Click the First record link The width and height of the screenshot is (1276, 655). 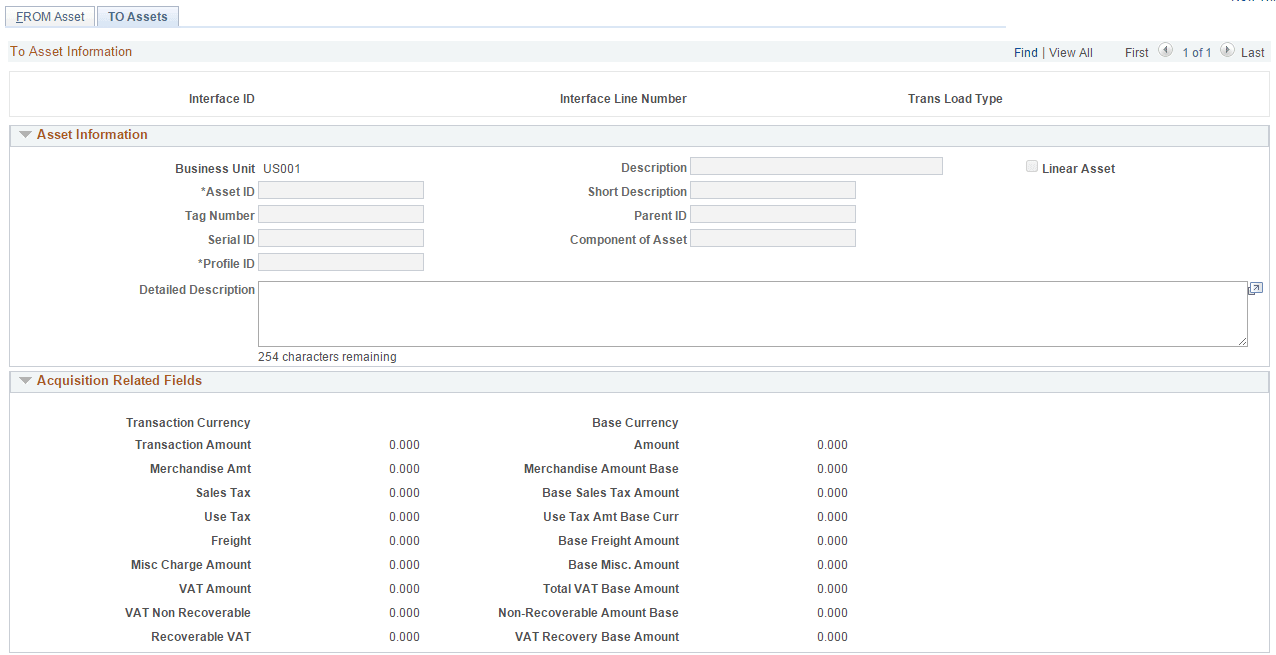[1136, 52]
